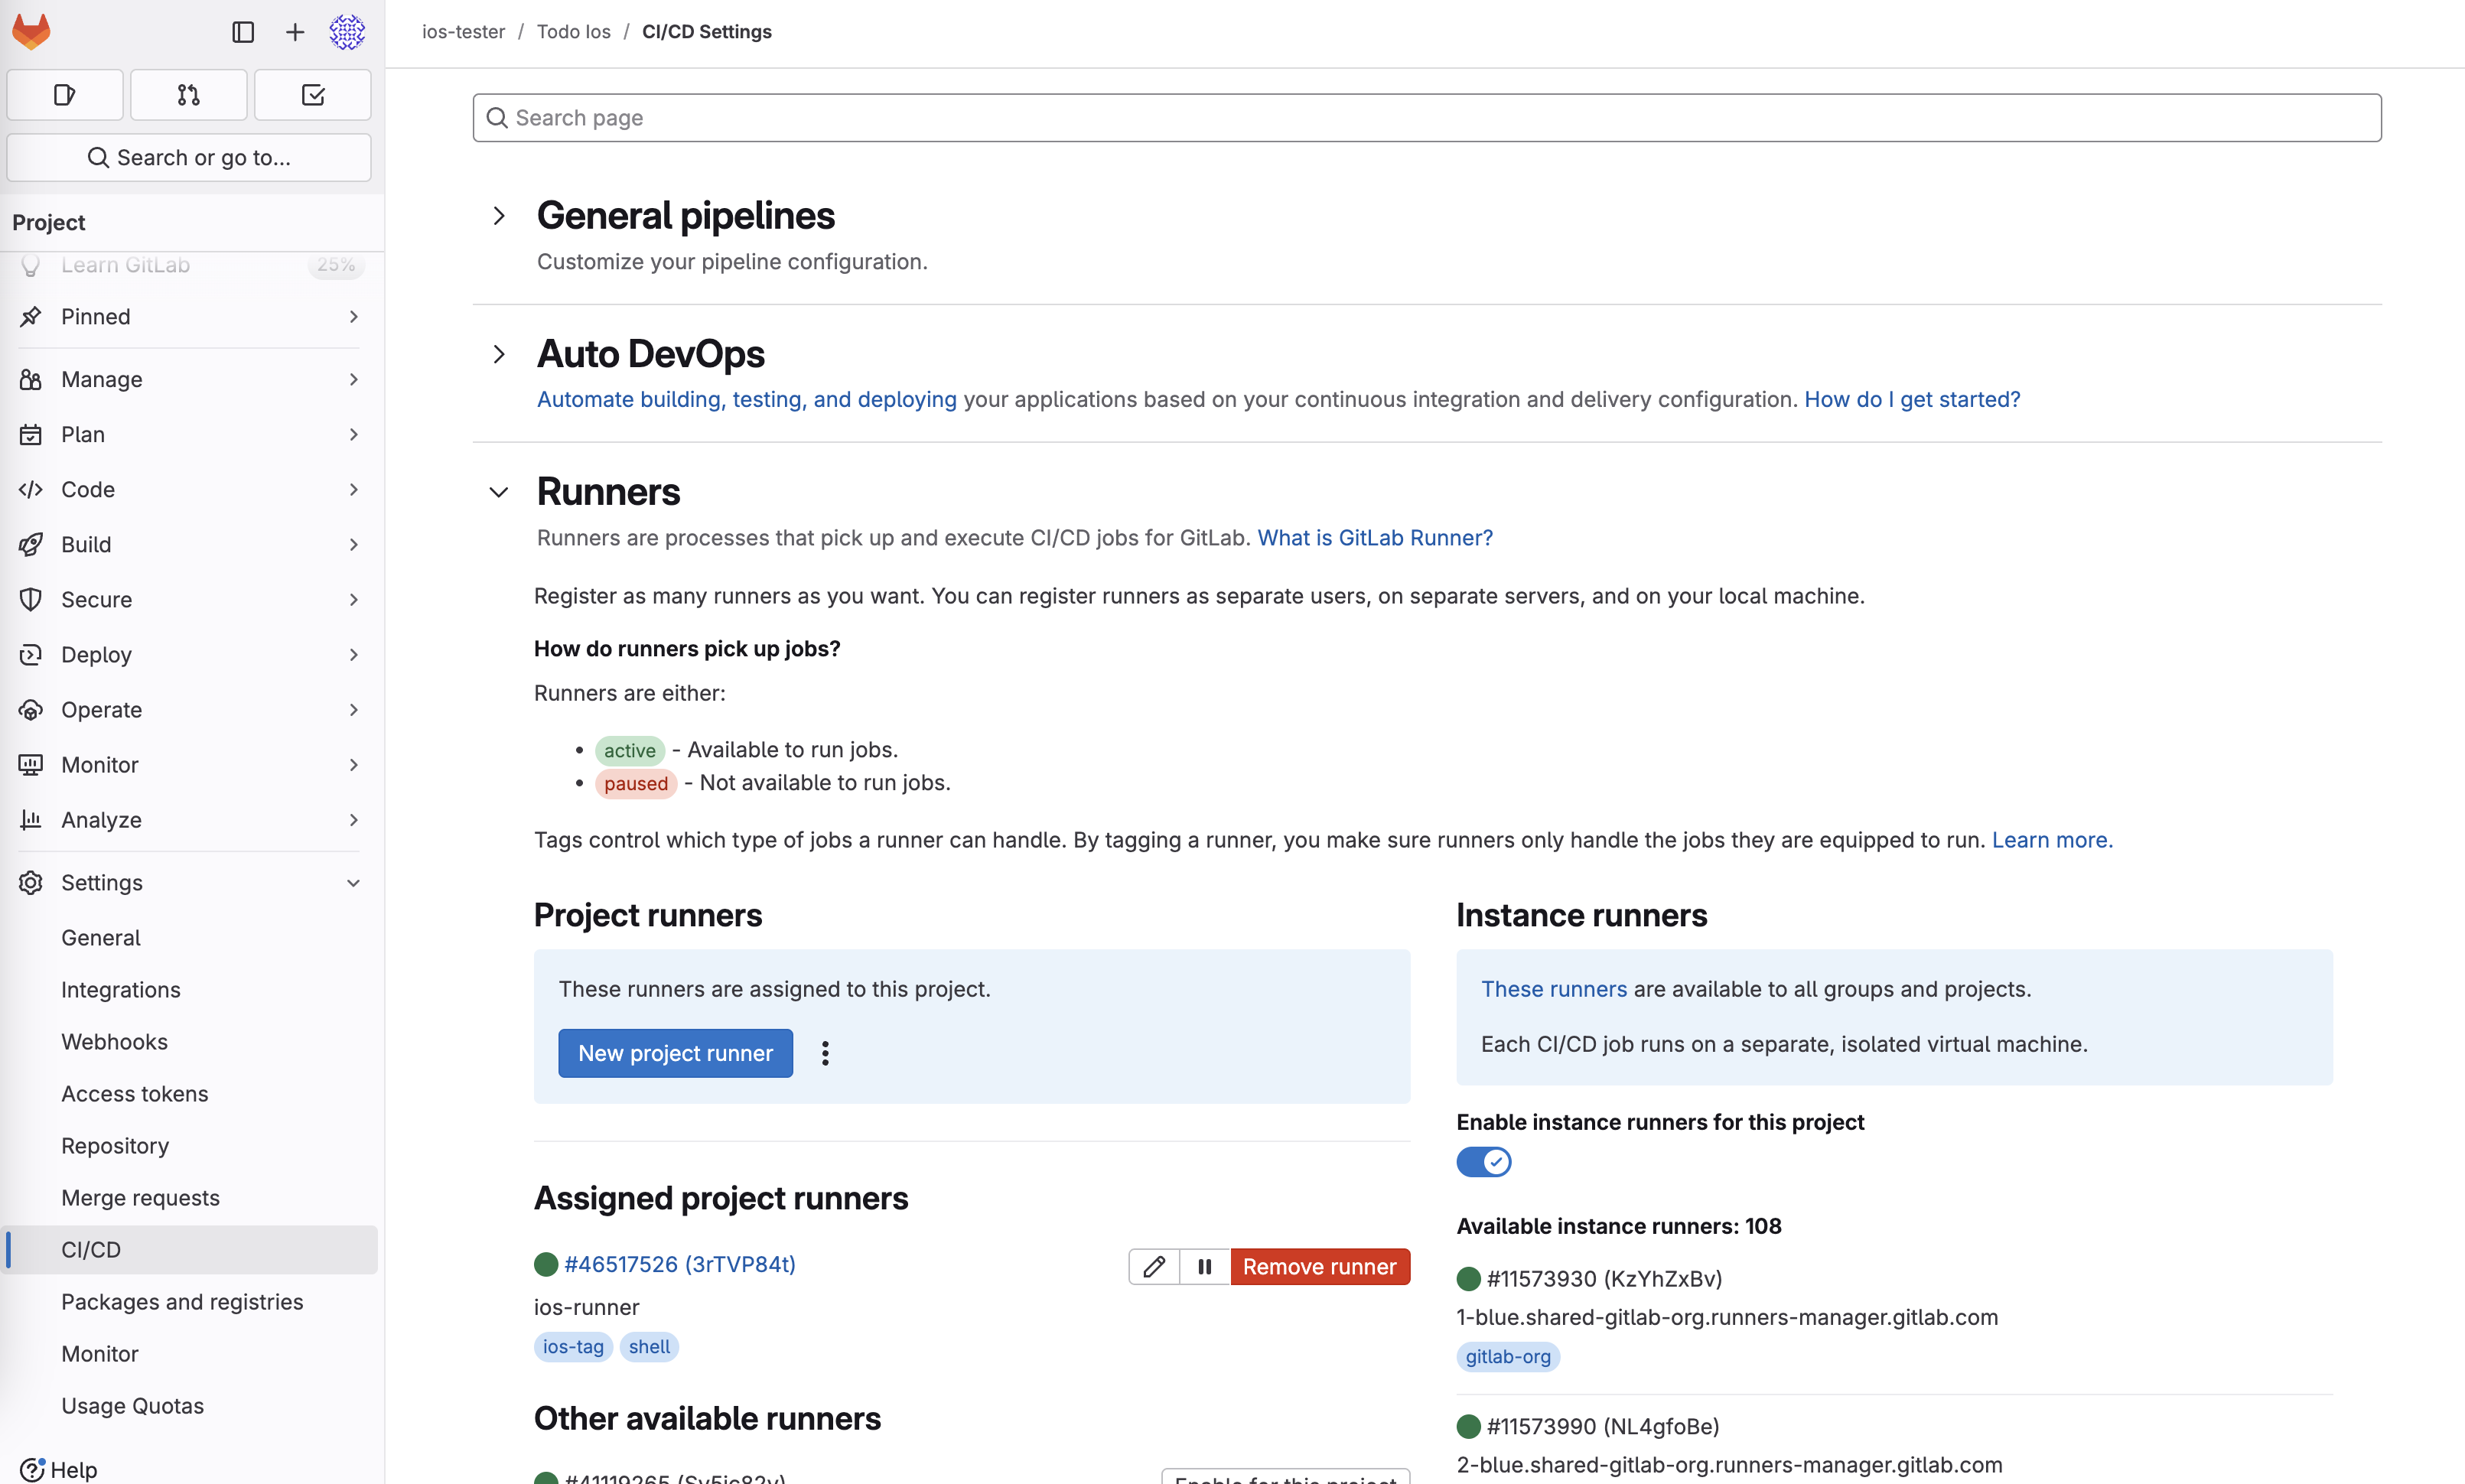Click the Operate icon
The image size is (2465, 1484).
pos(31,709)
